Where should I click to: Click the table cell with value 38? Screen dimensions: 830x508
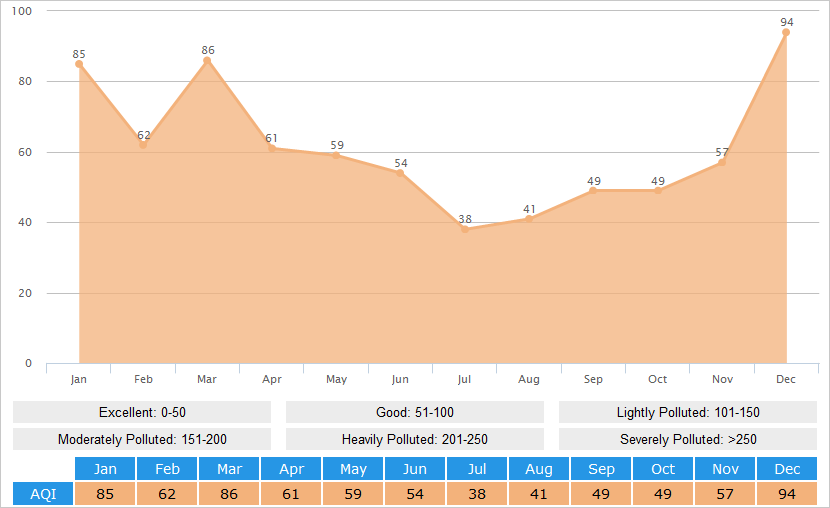[x=477, y=494]
